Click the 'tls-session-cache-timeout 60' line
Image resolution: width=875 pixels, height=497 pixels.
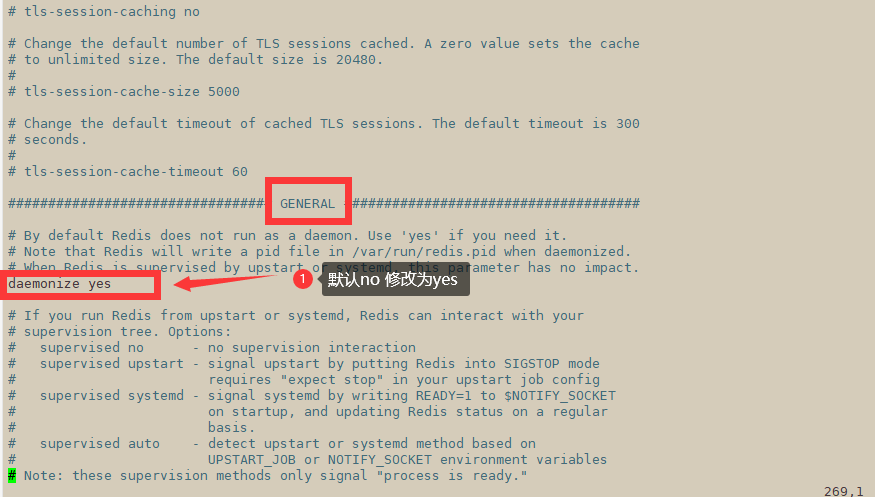click(128, 172)
